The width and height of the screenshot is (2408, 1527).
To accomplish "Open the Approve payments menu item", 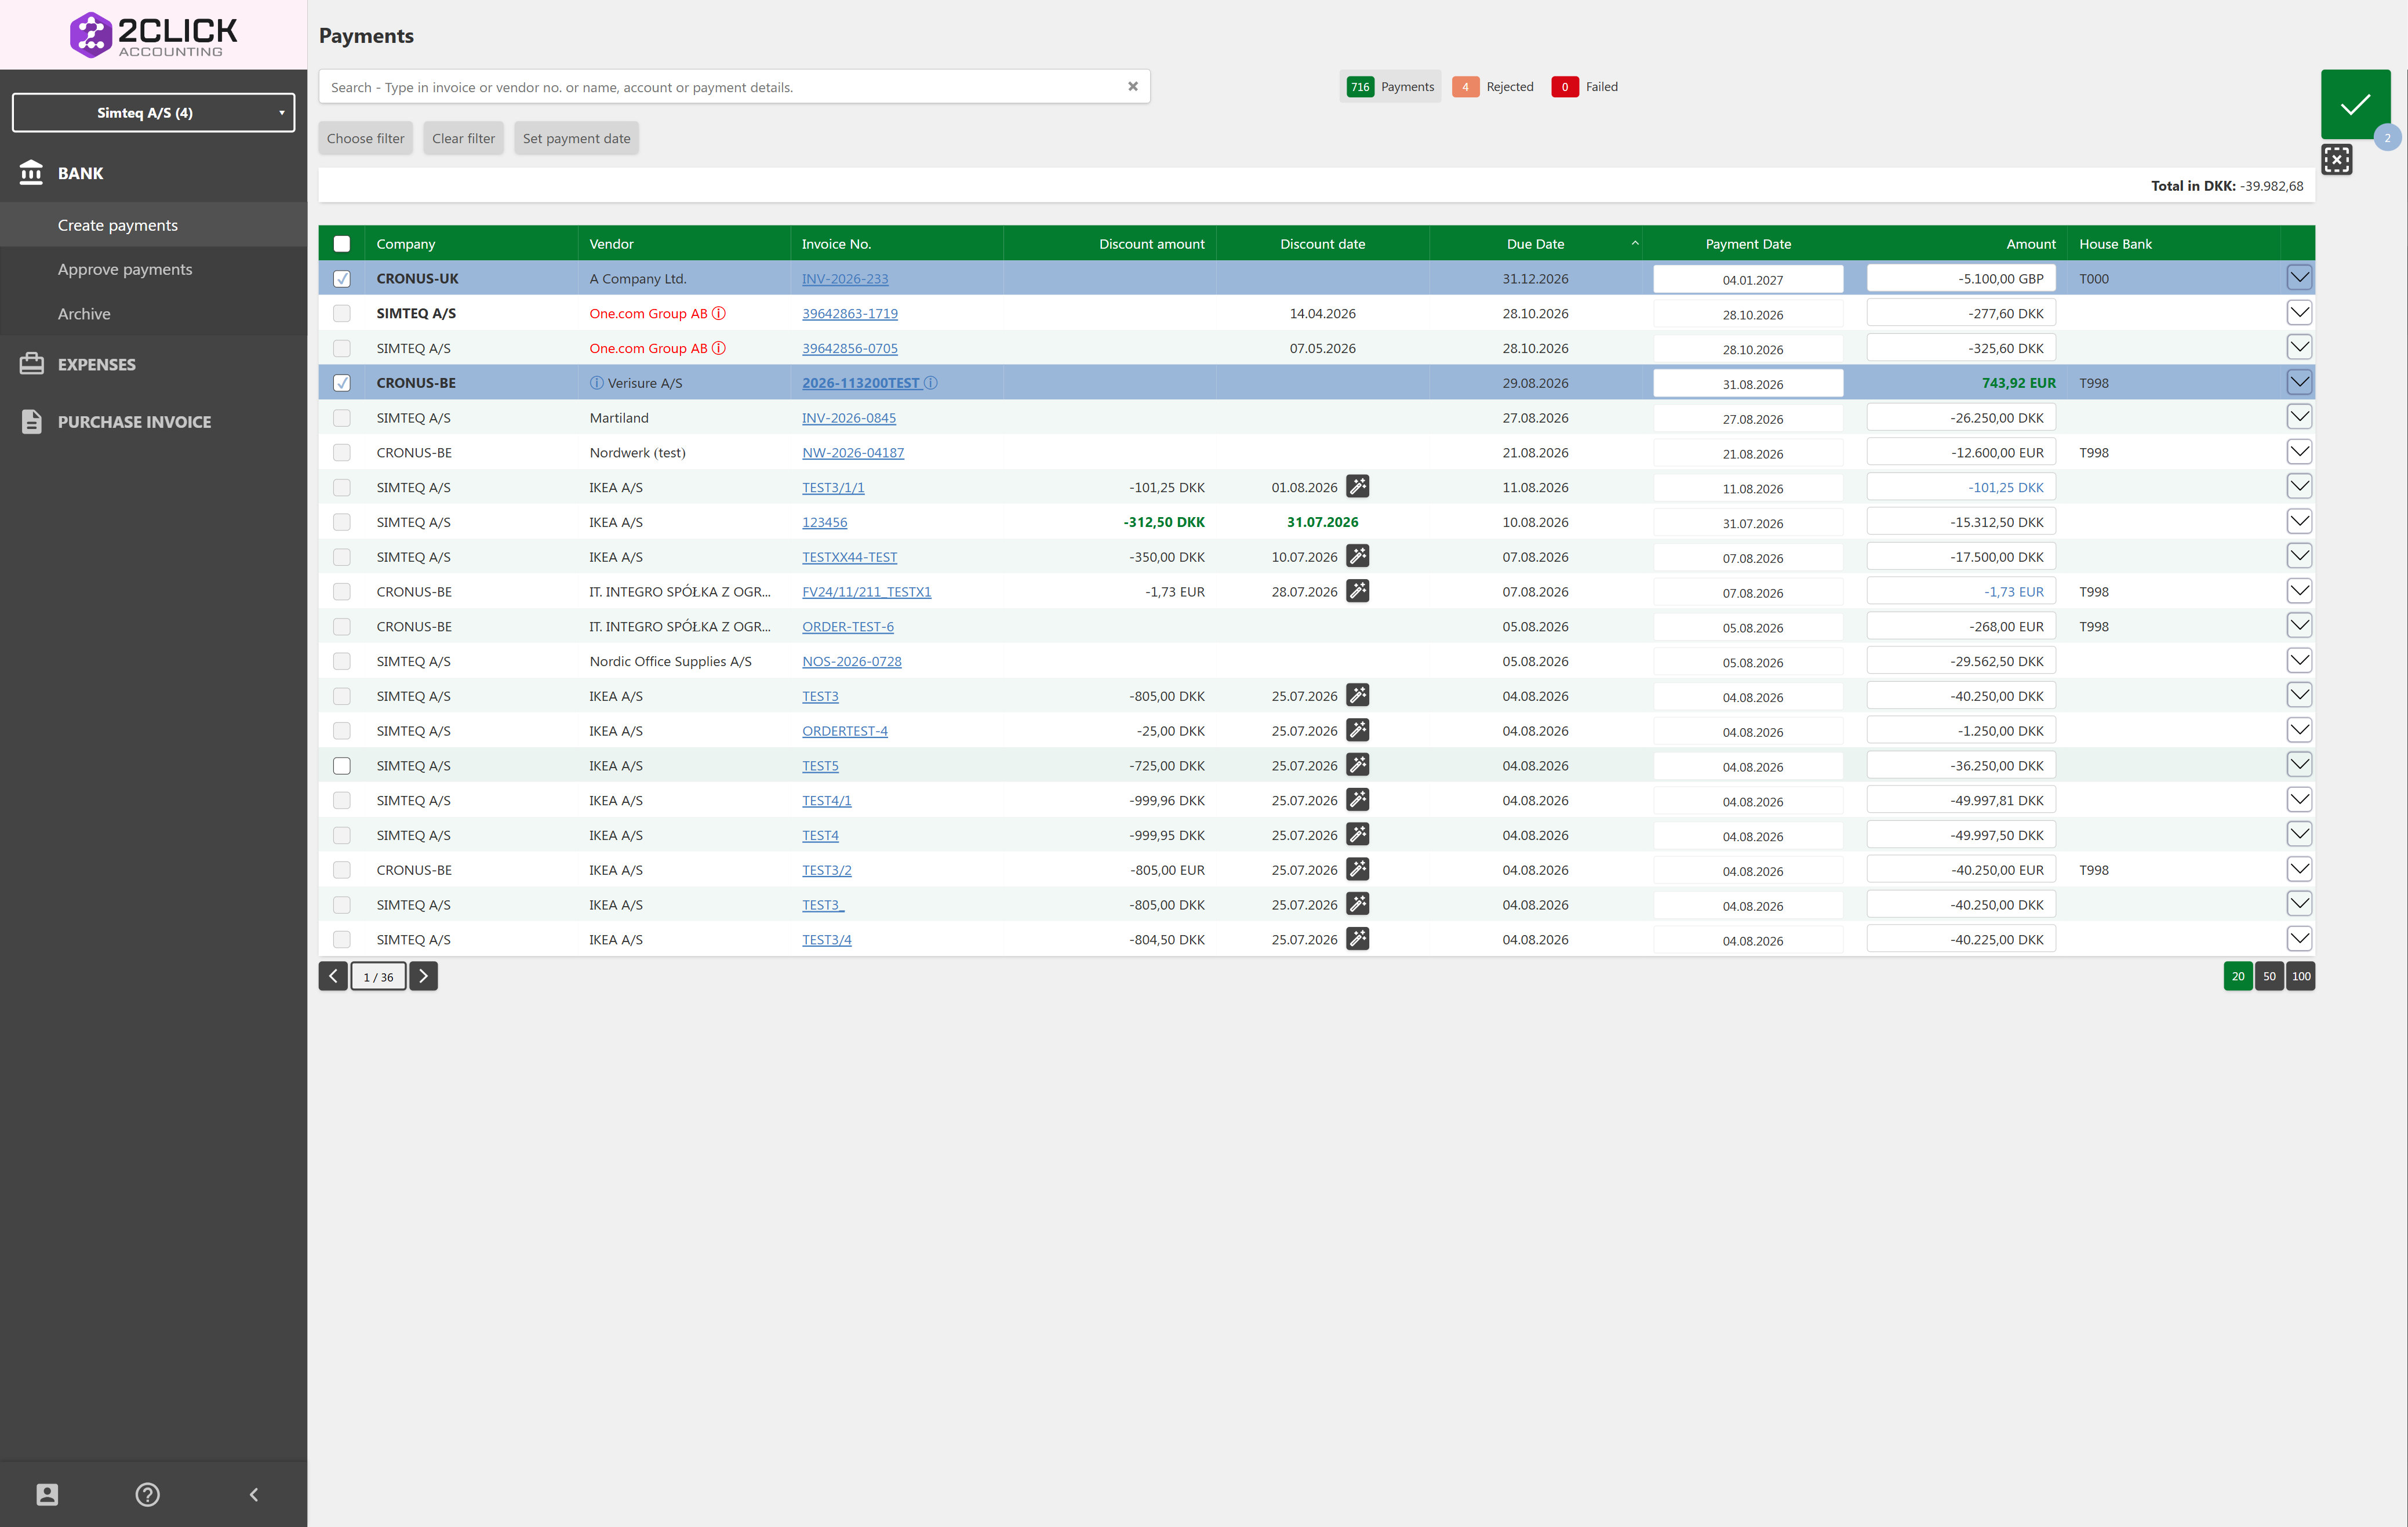I will [125, 269].
